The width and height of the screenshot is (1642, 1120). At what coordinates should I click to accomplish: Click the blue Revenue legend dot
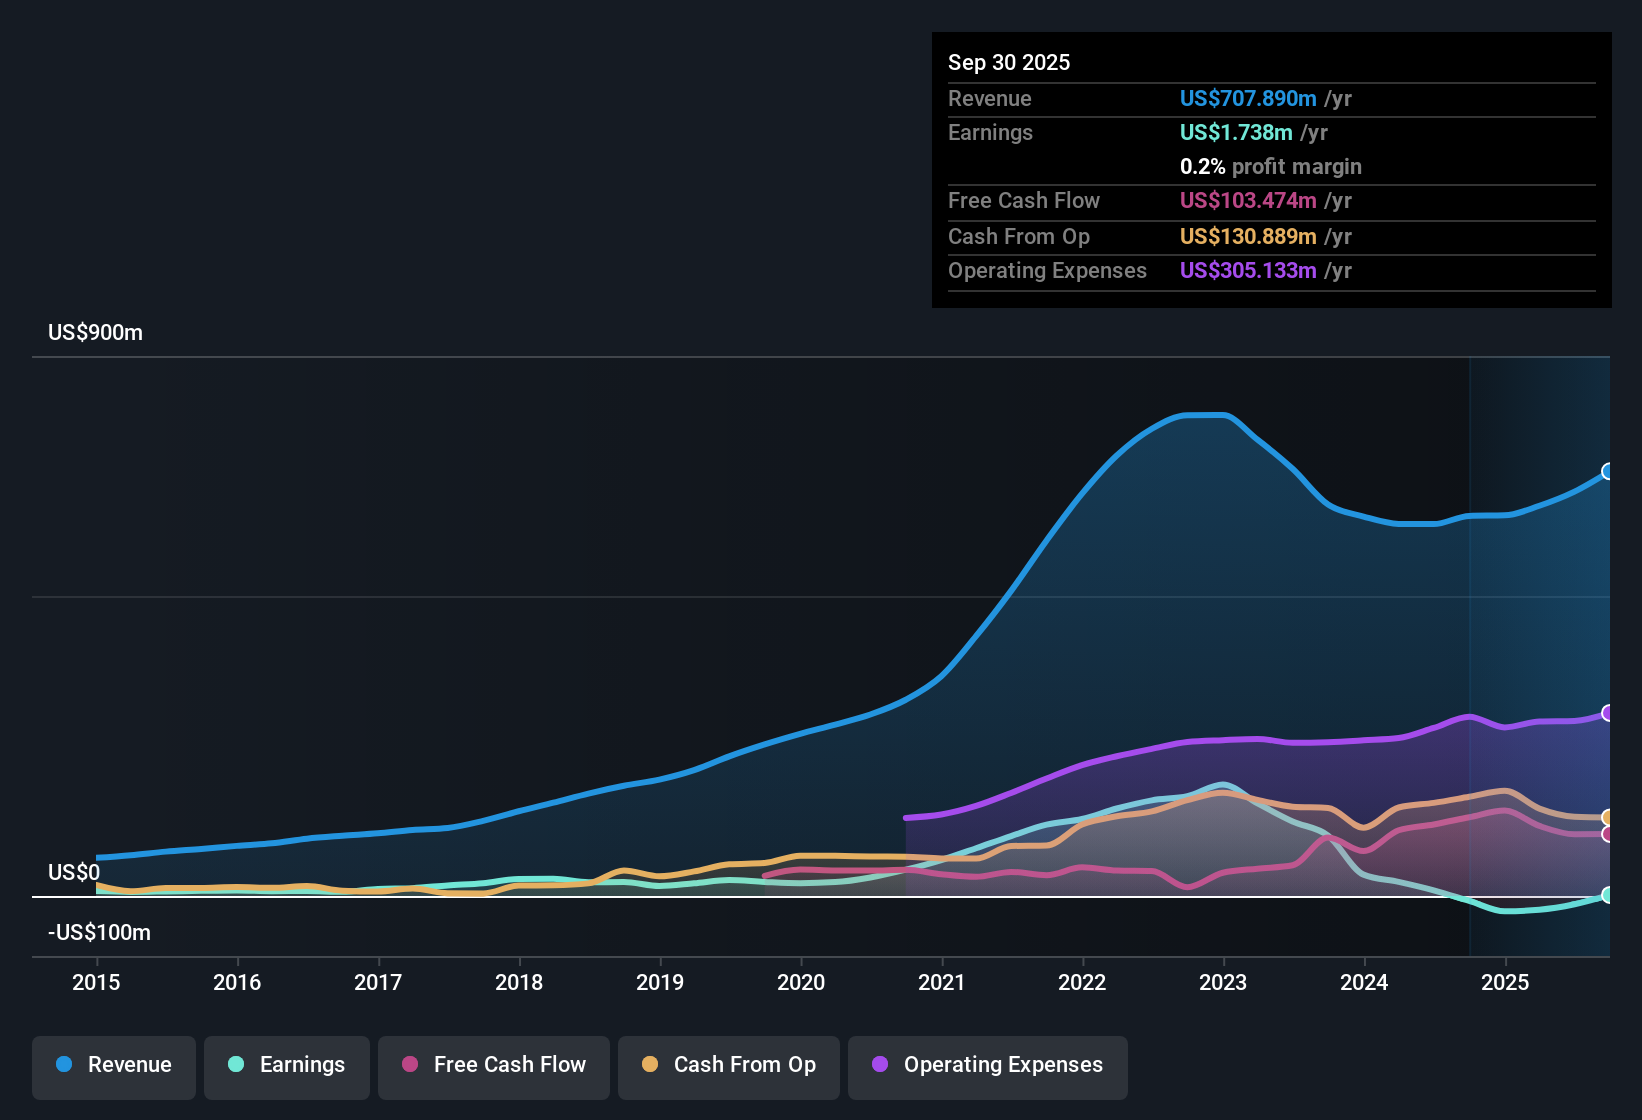pyautogui.click(x=64, y=1065)
